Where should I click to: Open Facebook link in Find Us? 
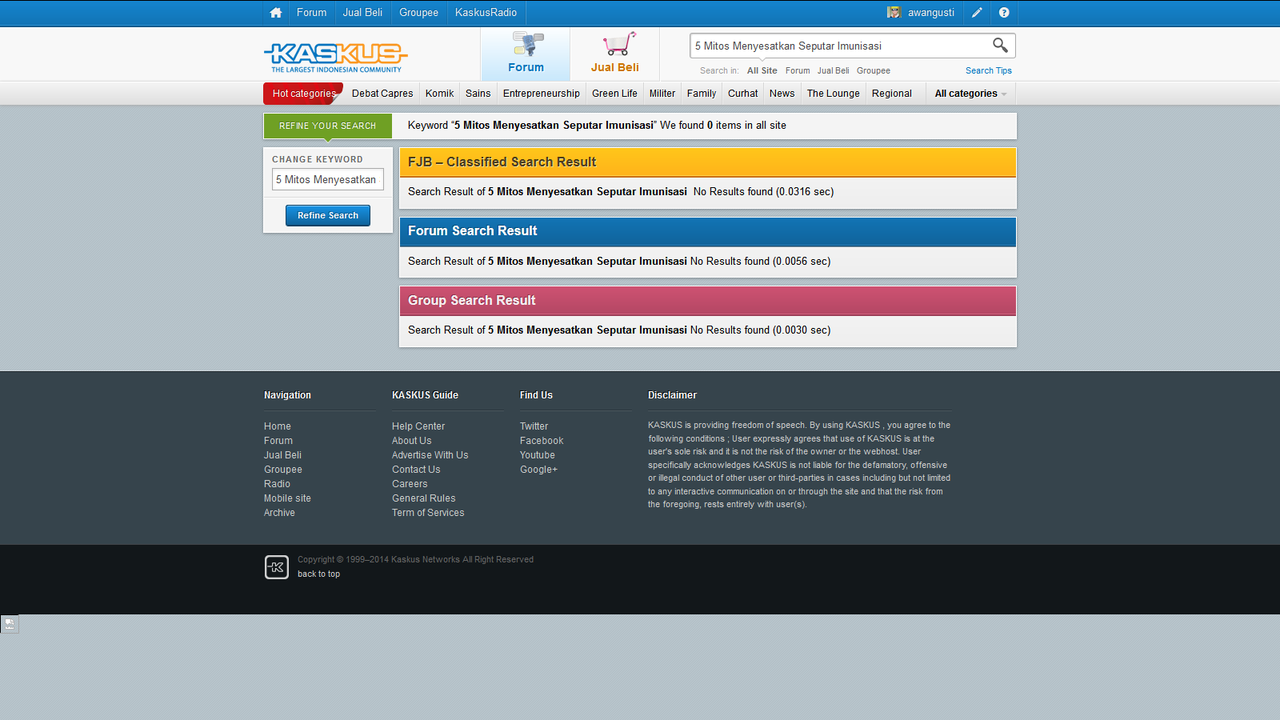542,441
